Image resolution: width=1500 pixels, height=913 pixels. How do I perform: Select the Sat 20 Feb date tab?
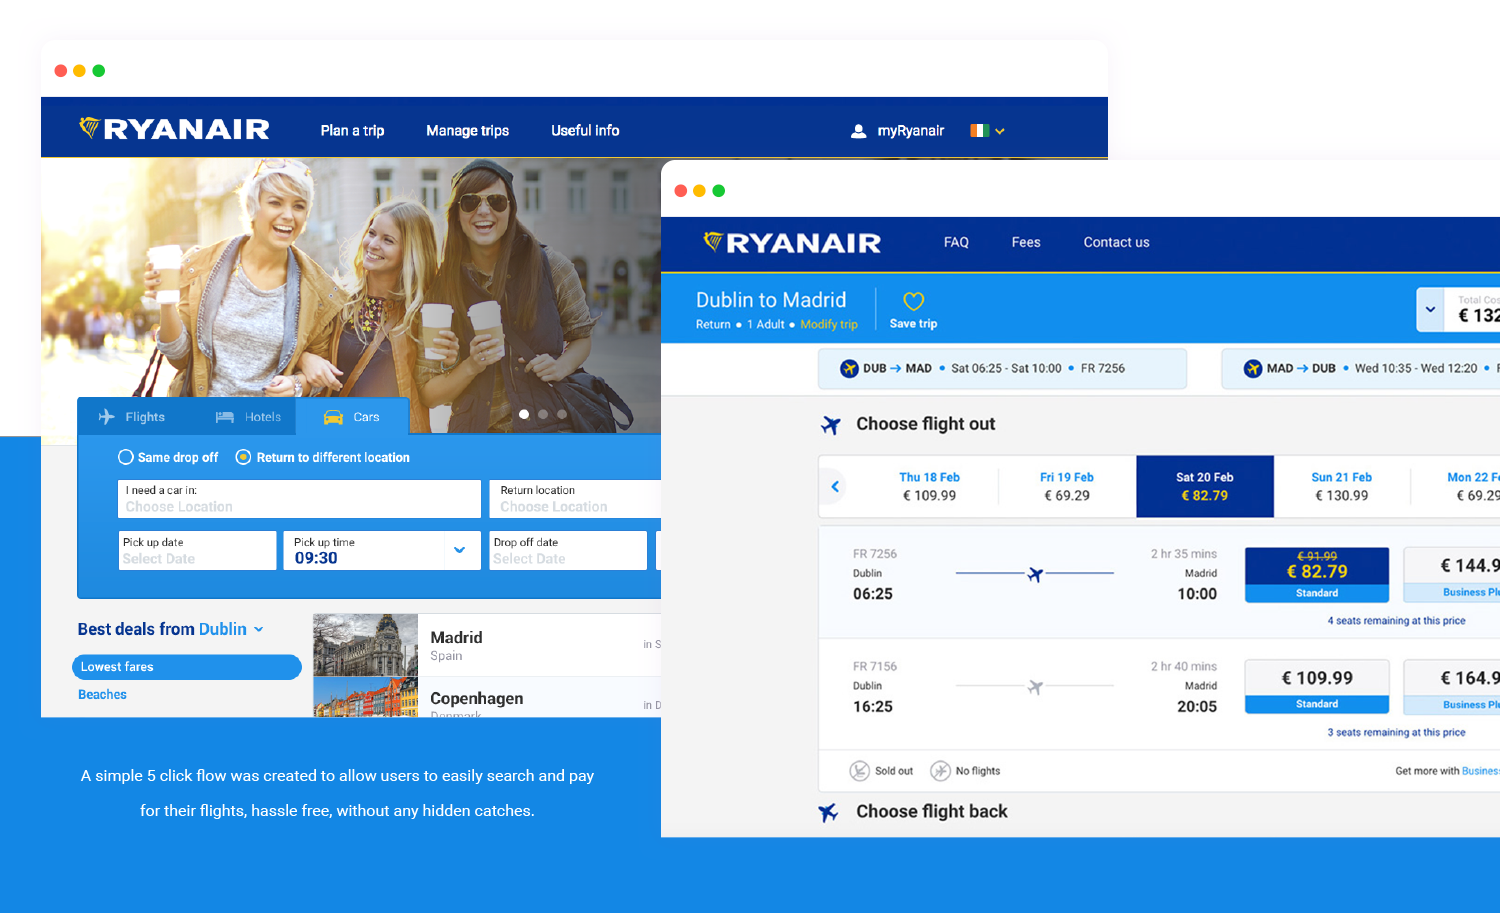(1205, 487)
